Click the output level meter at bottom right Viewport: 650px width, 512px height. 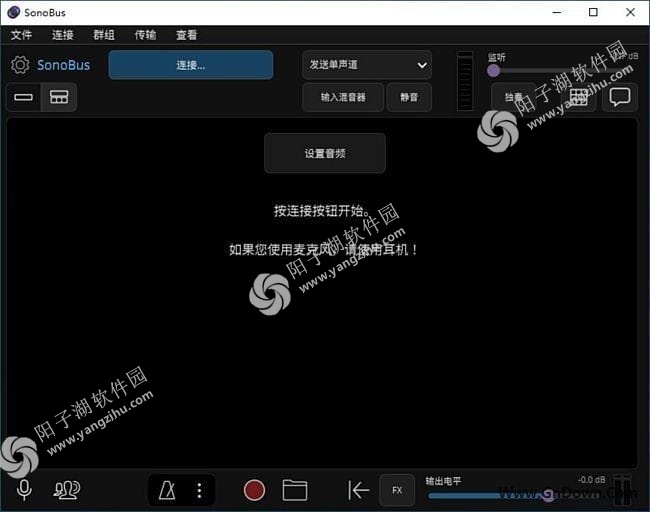pos(622,490)
